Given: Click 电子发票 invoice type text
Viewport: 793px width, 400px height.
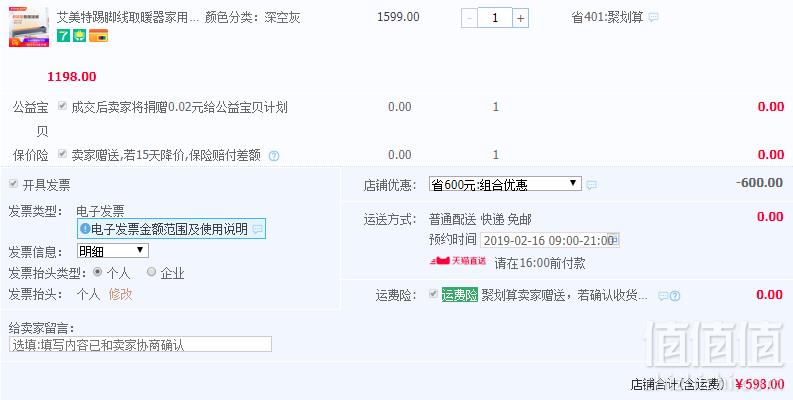Looking at the screenshot, I should tap(100, 211).
